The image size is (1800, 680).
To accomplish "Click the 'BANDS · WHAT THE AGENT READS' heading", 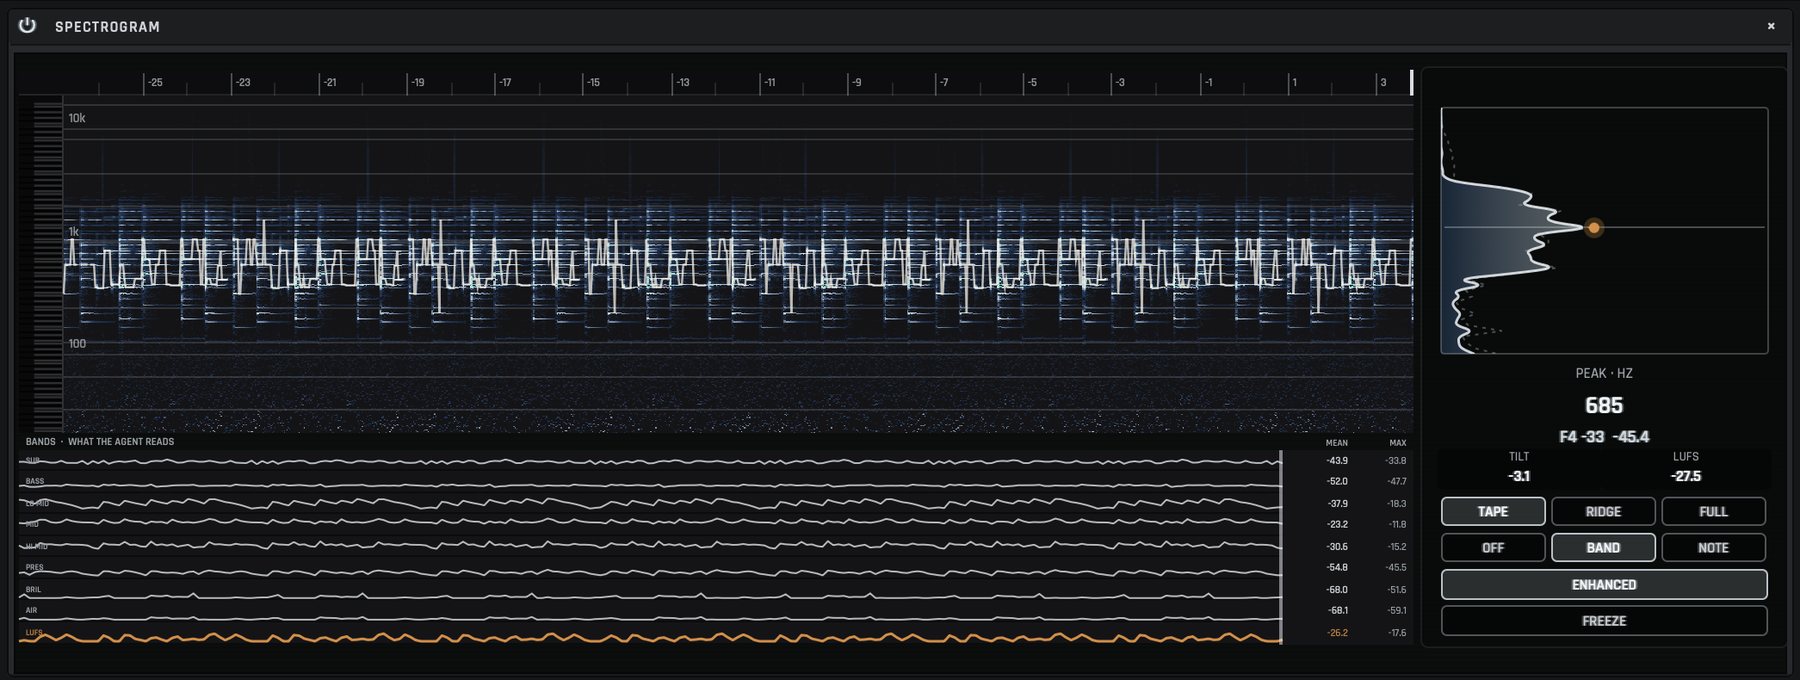I will (100, 442).
